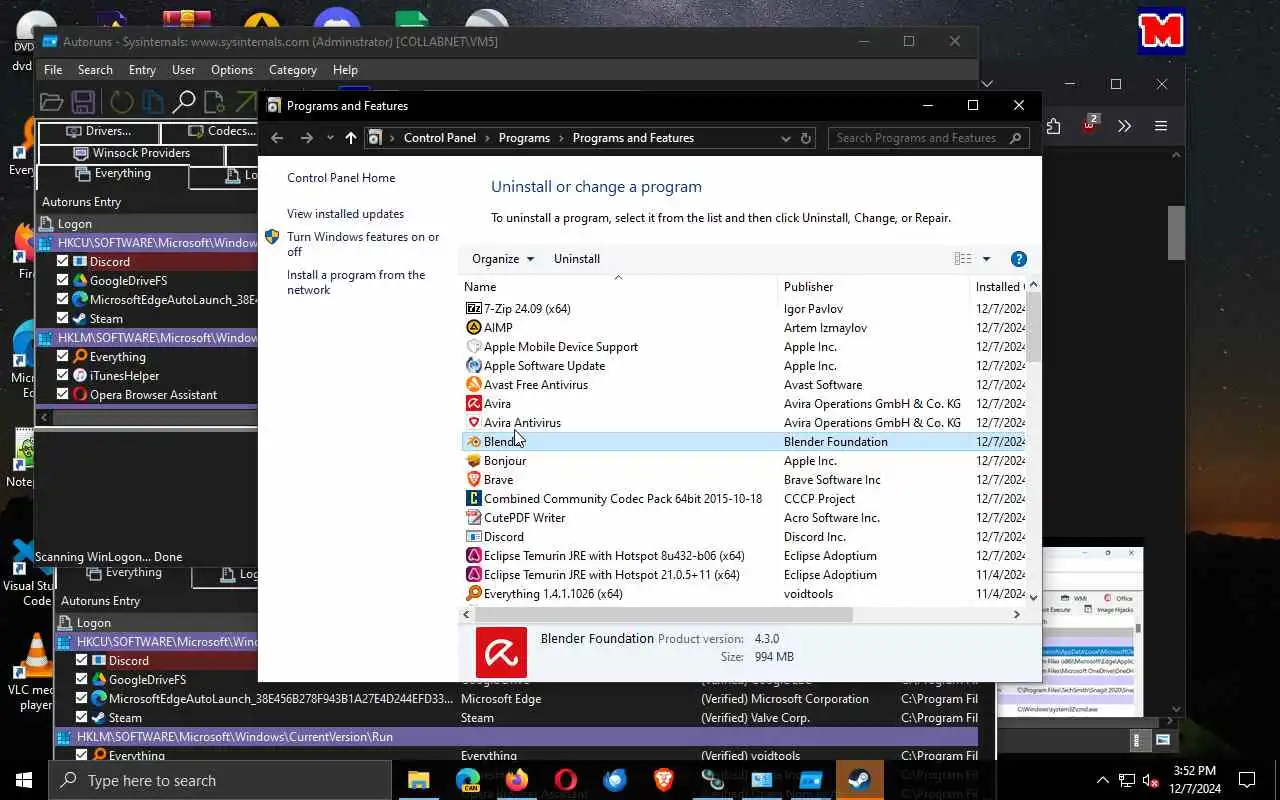Expand the address bar history dropdown
Viewport: 1280px width, 800px height.
pos(785,138)
